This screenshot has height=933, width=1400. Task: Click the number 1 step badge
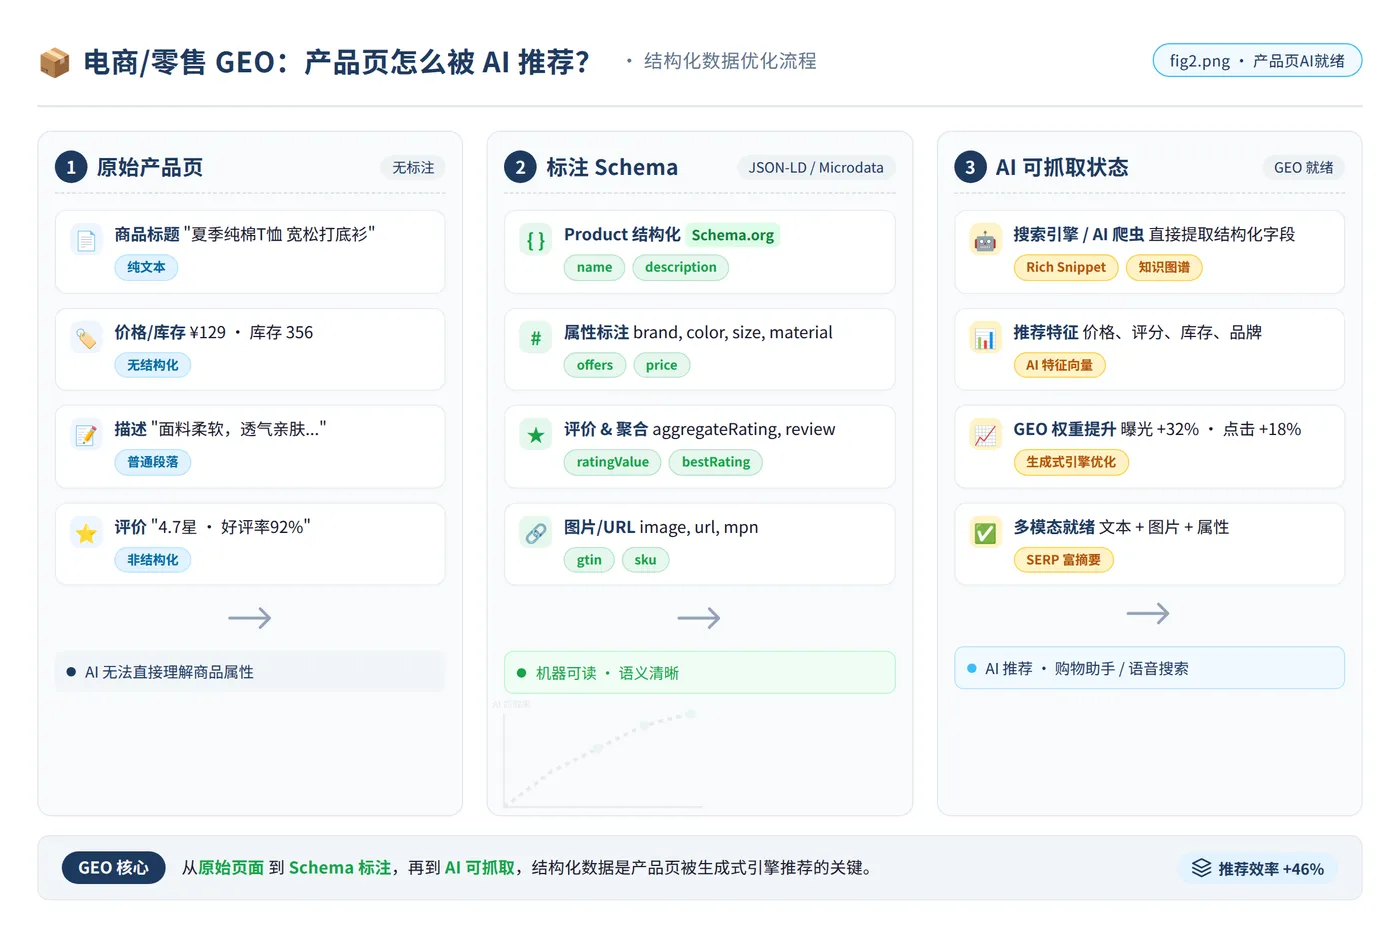pyautogui.click(x=71, y=167)
